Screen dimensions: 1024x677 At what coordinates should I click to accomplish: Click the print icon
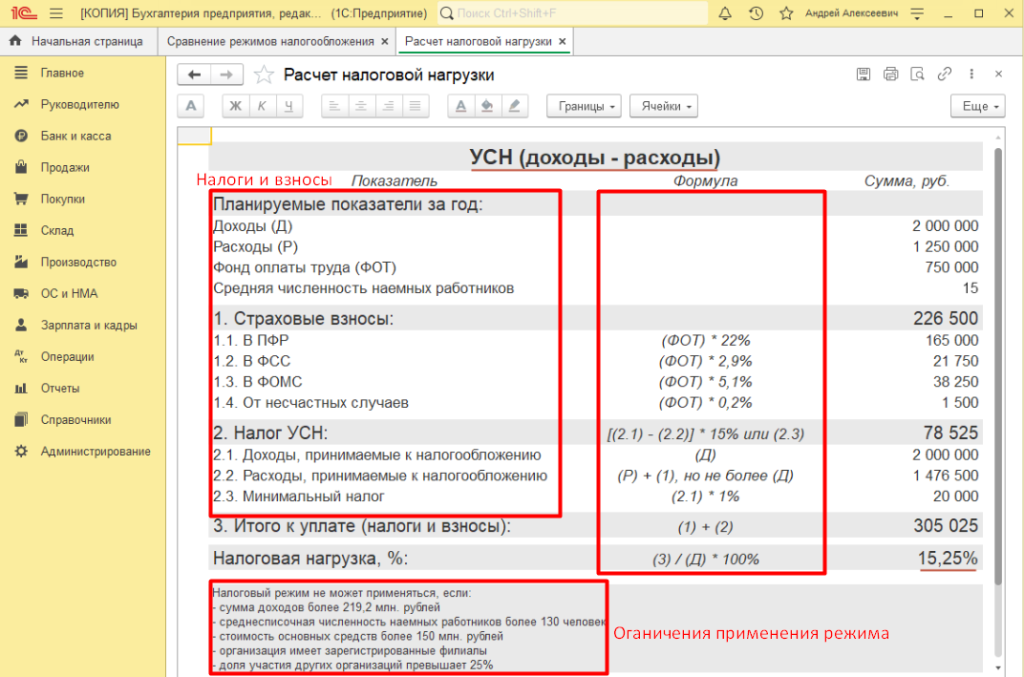891,75
